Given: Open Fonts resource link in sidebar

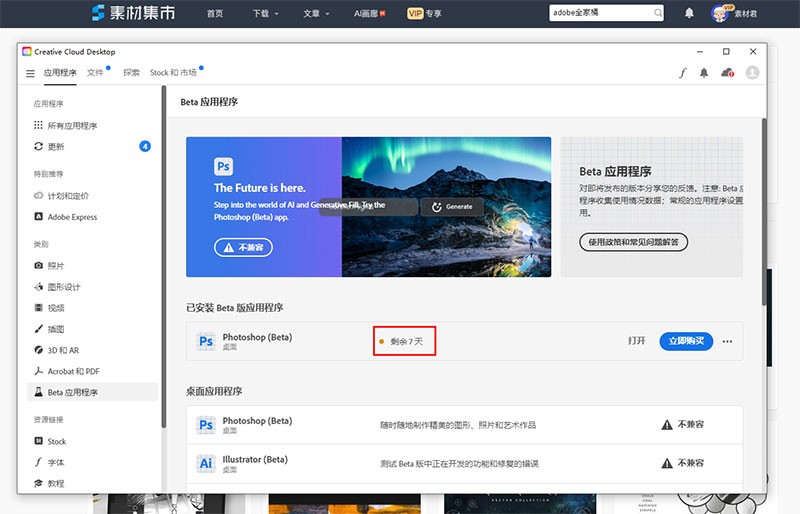Looking at the screenshot, I should click(49, 462).
